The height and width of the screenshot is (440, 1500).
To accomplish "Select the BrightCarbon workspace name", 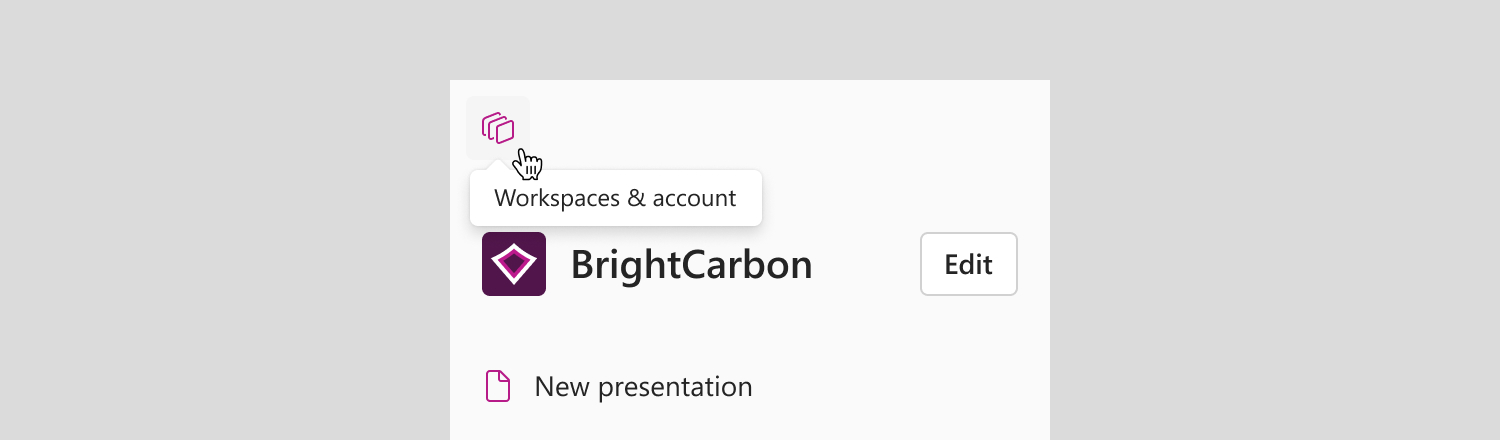I will [x=691, y=265].
